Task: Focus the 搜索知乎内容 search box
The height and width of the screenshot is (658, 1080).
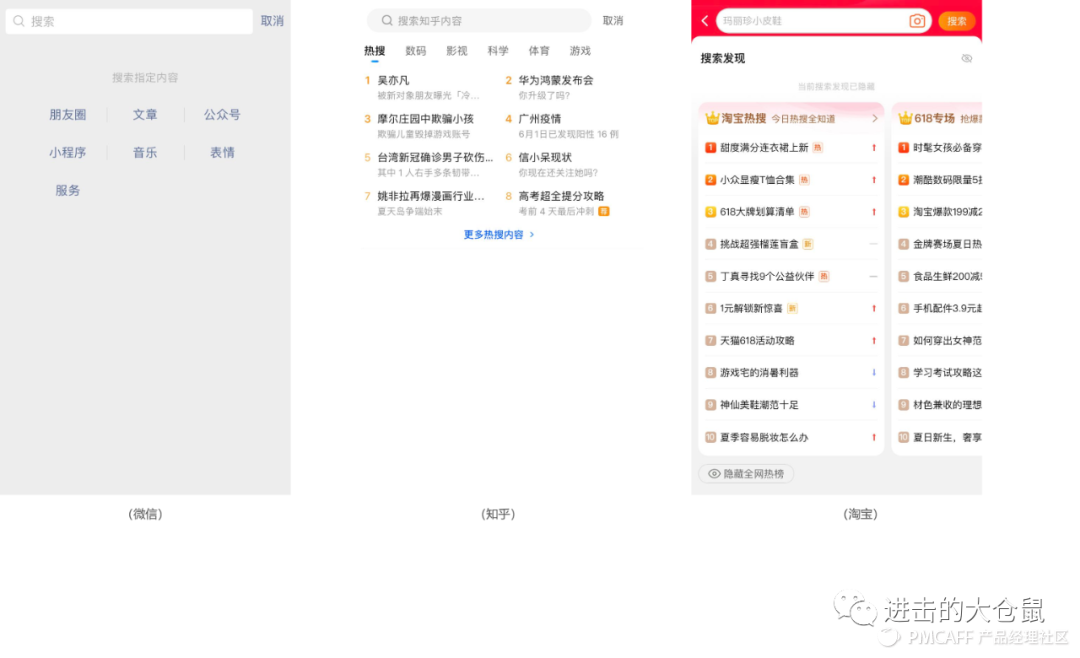Action: click(x=479, y=21)
